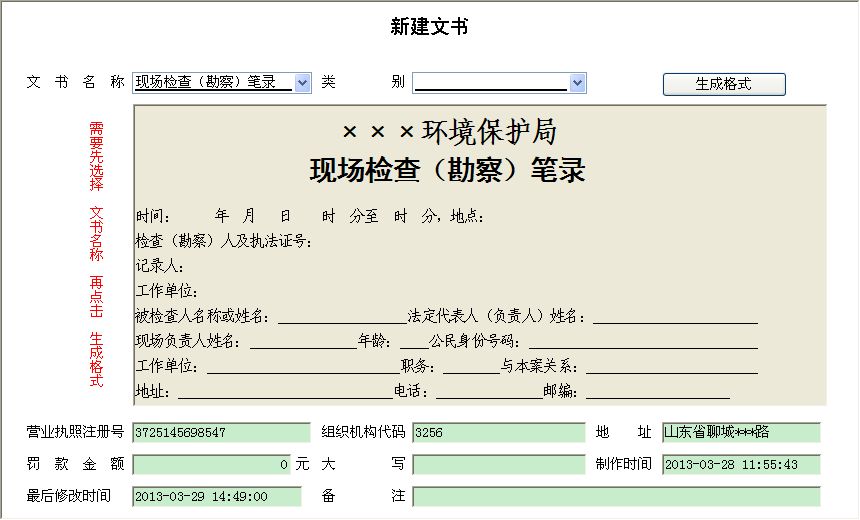Click the blank after 被检查人名称或姓名
The image size is (860, 520).
pyautogui.click(x=342, y=316)
